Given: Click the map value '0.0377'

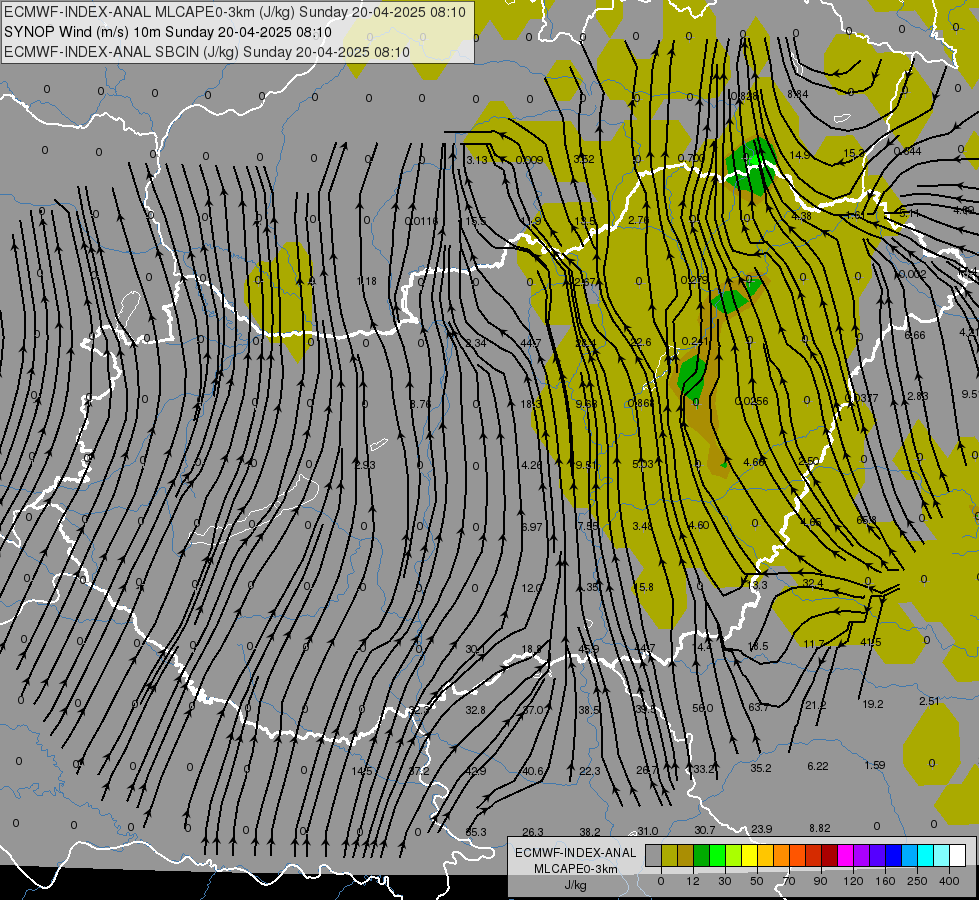Looking at the screenshot, I should coord(861,398).
